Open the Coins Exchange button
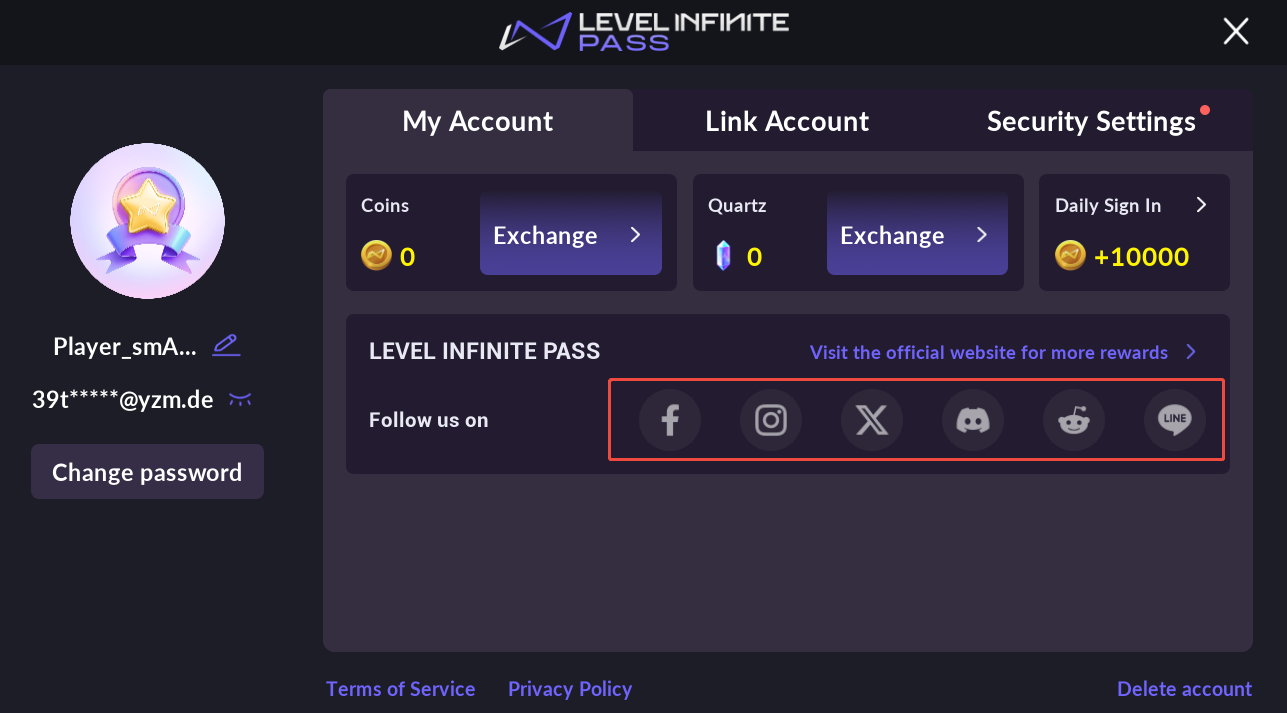Viewport: 1287px width, 713px height. [x=570, y=235]
